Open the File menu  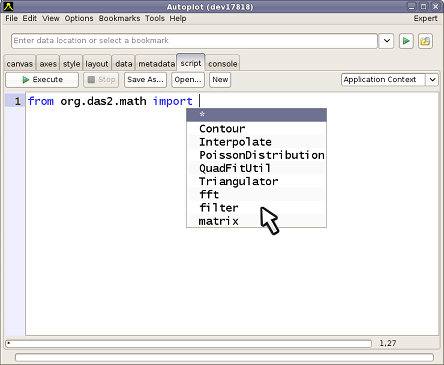(11, 18)
